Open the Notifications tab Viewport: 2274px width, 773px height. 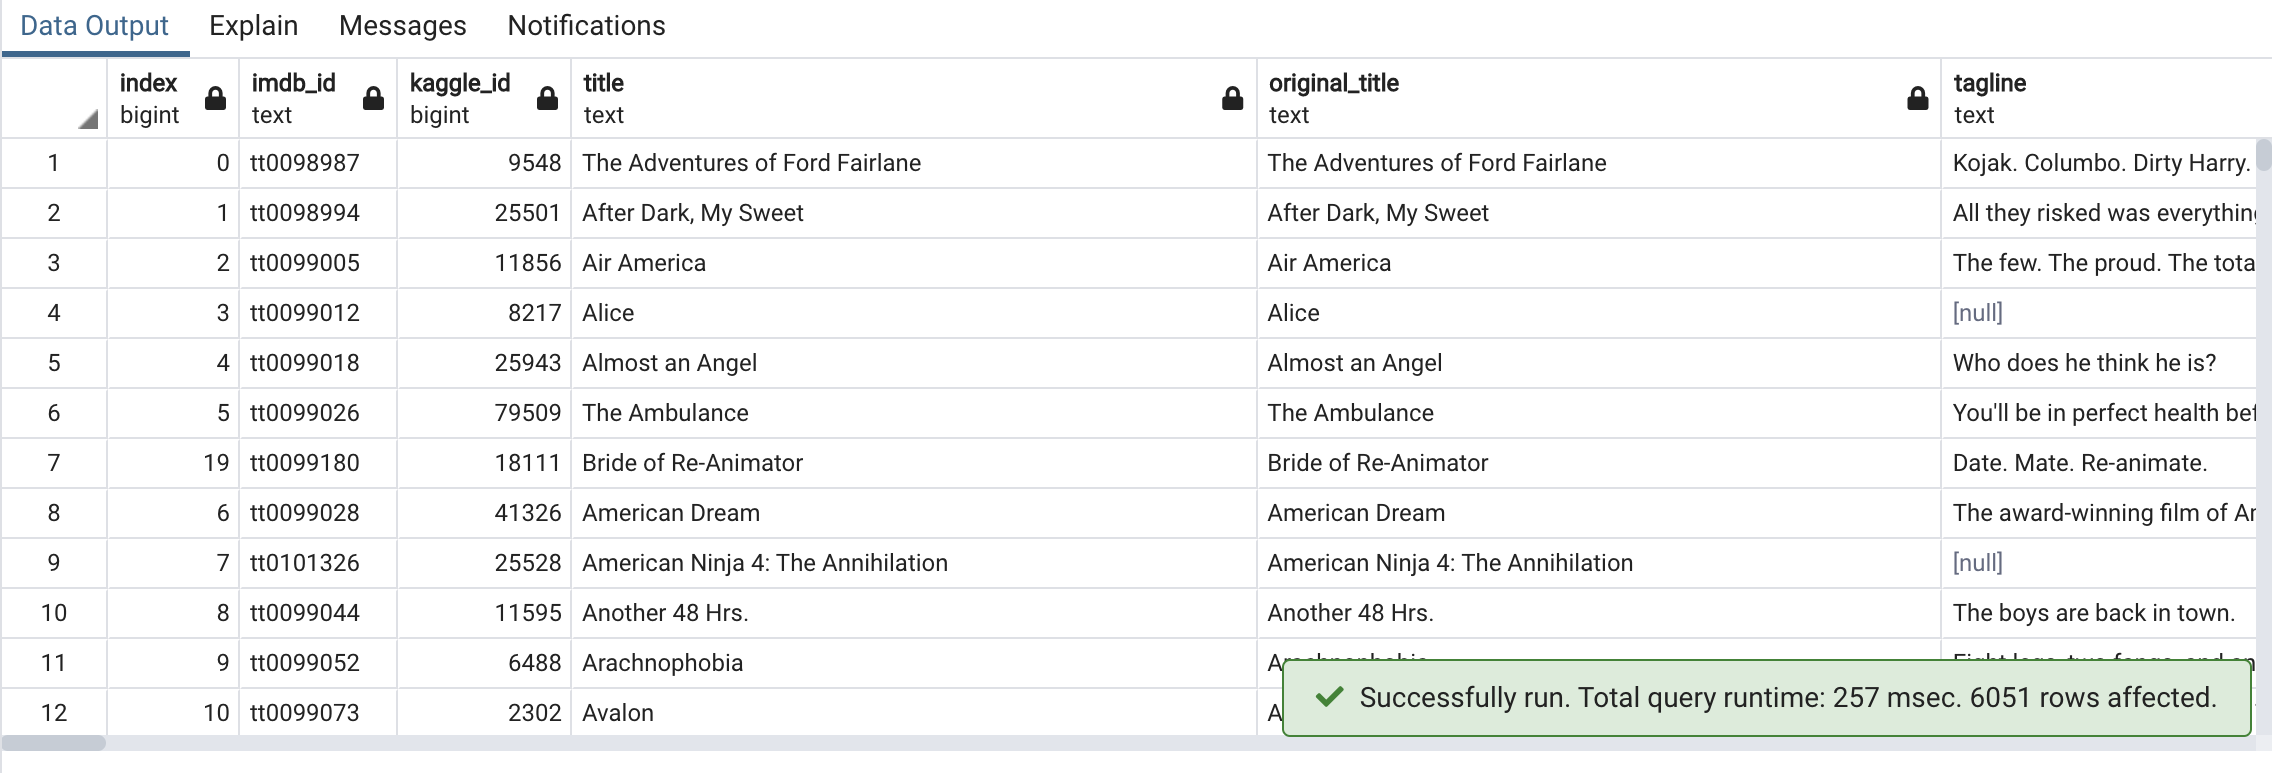point(586,26)
